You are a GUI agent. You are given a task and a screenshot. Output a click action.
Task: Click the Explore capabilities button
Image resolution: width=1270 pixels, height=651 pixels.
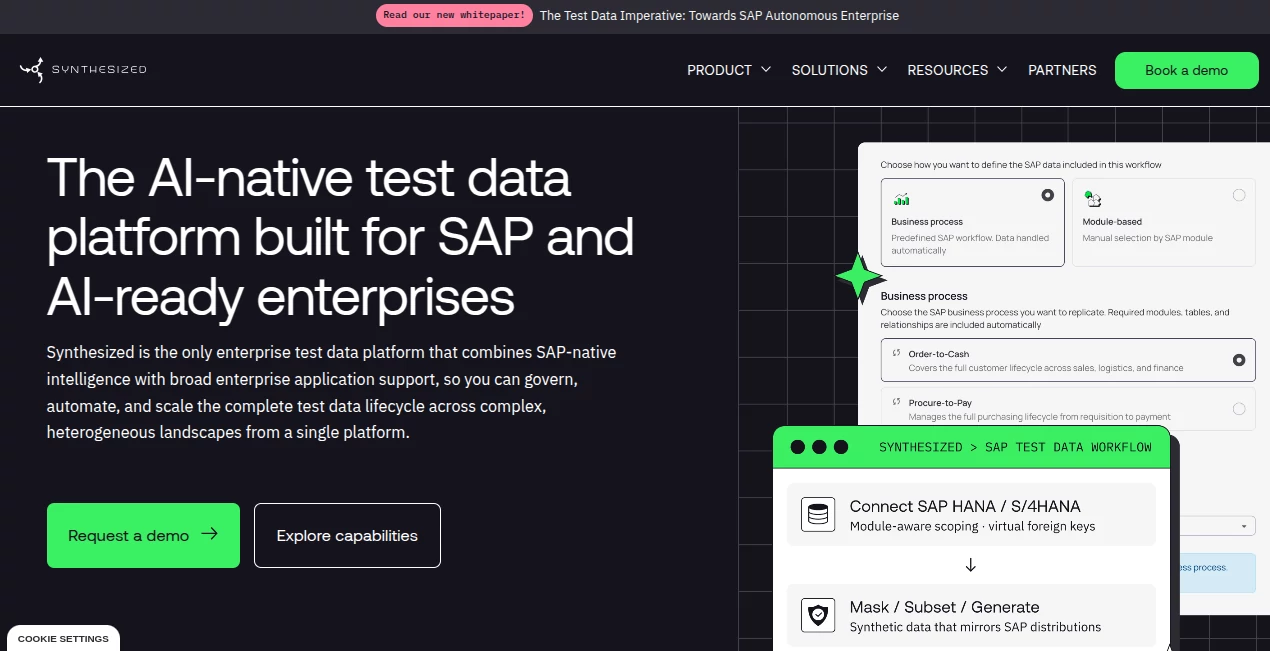(347, 535)
